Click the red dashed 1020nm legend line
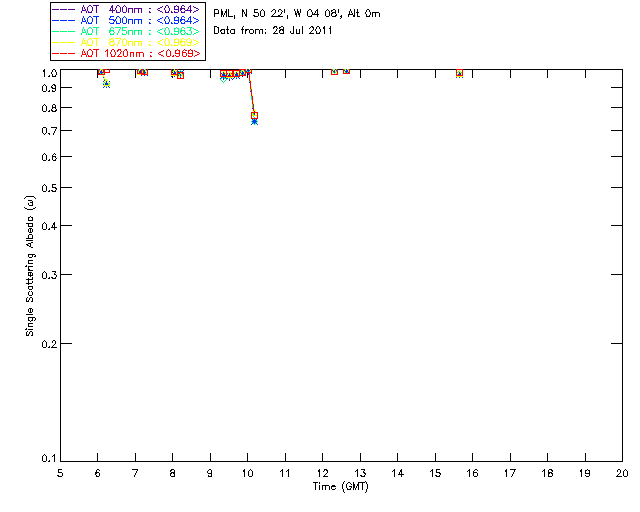This screenshot has height=512, width=640. pyautogui.click(x=64, y=53)
